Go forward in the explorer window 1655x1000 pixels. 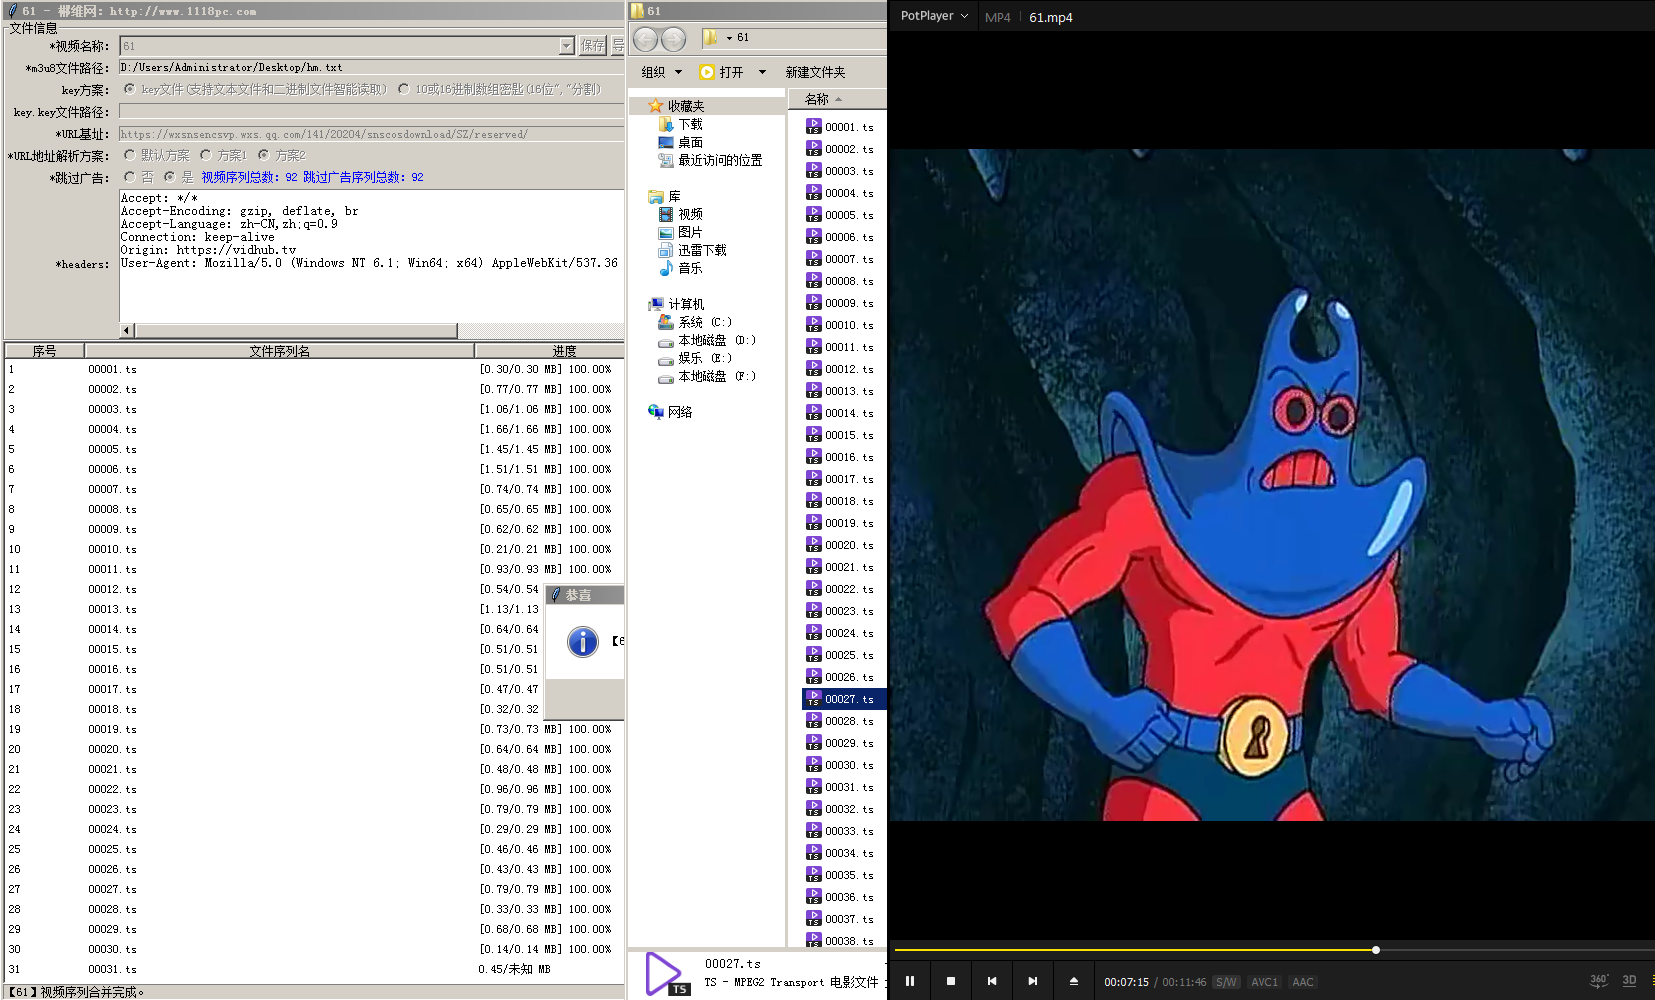pos(674,39)
